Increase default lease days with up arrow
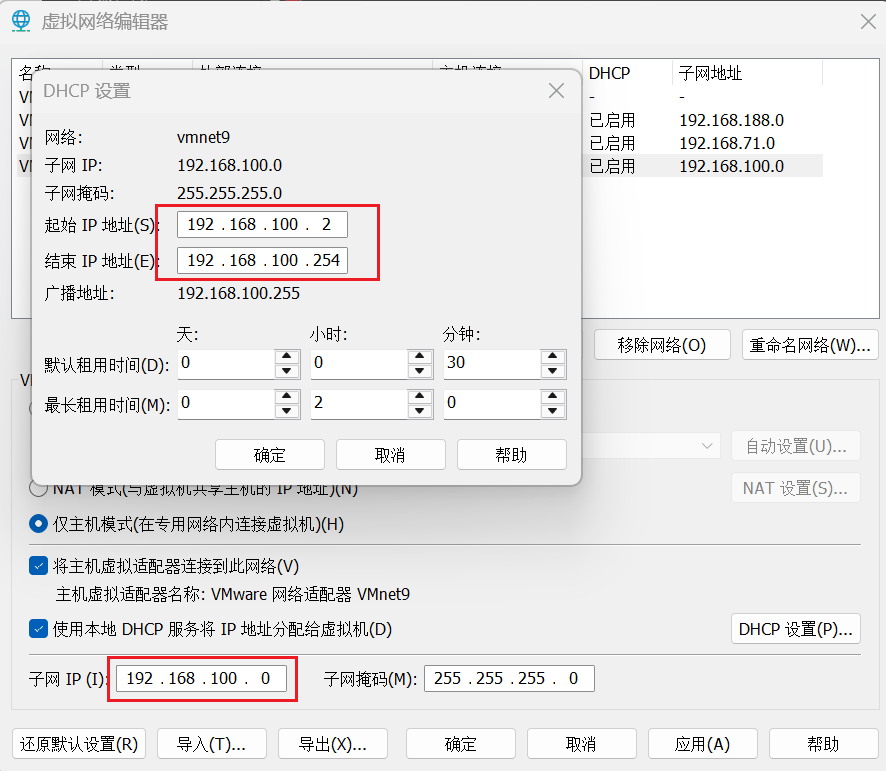The width and height of the screenshot is (886, 771). tap(287, 356)
